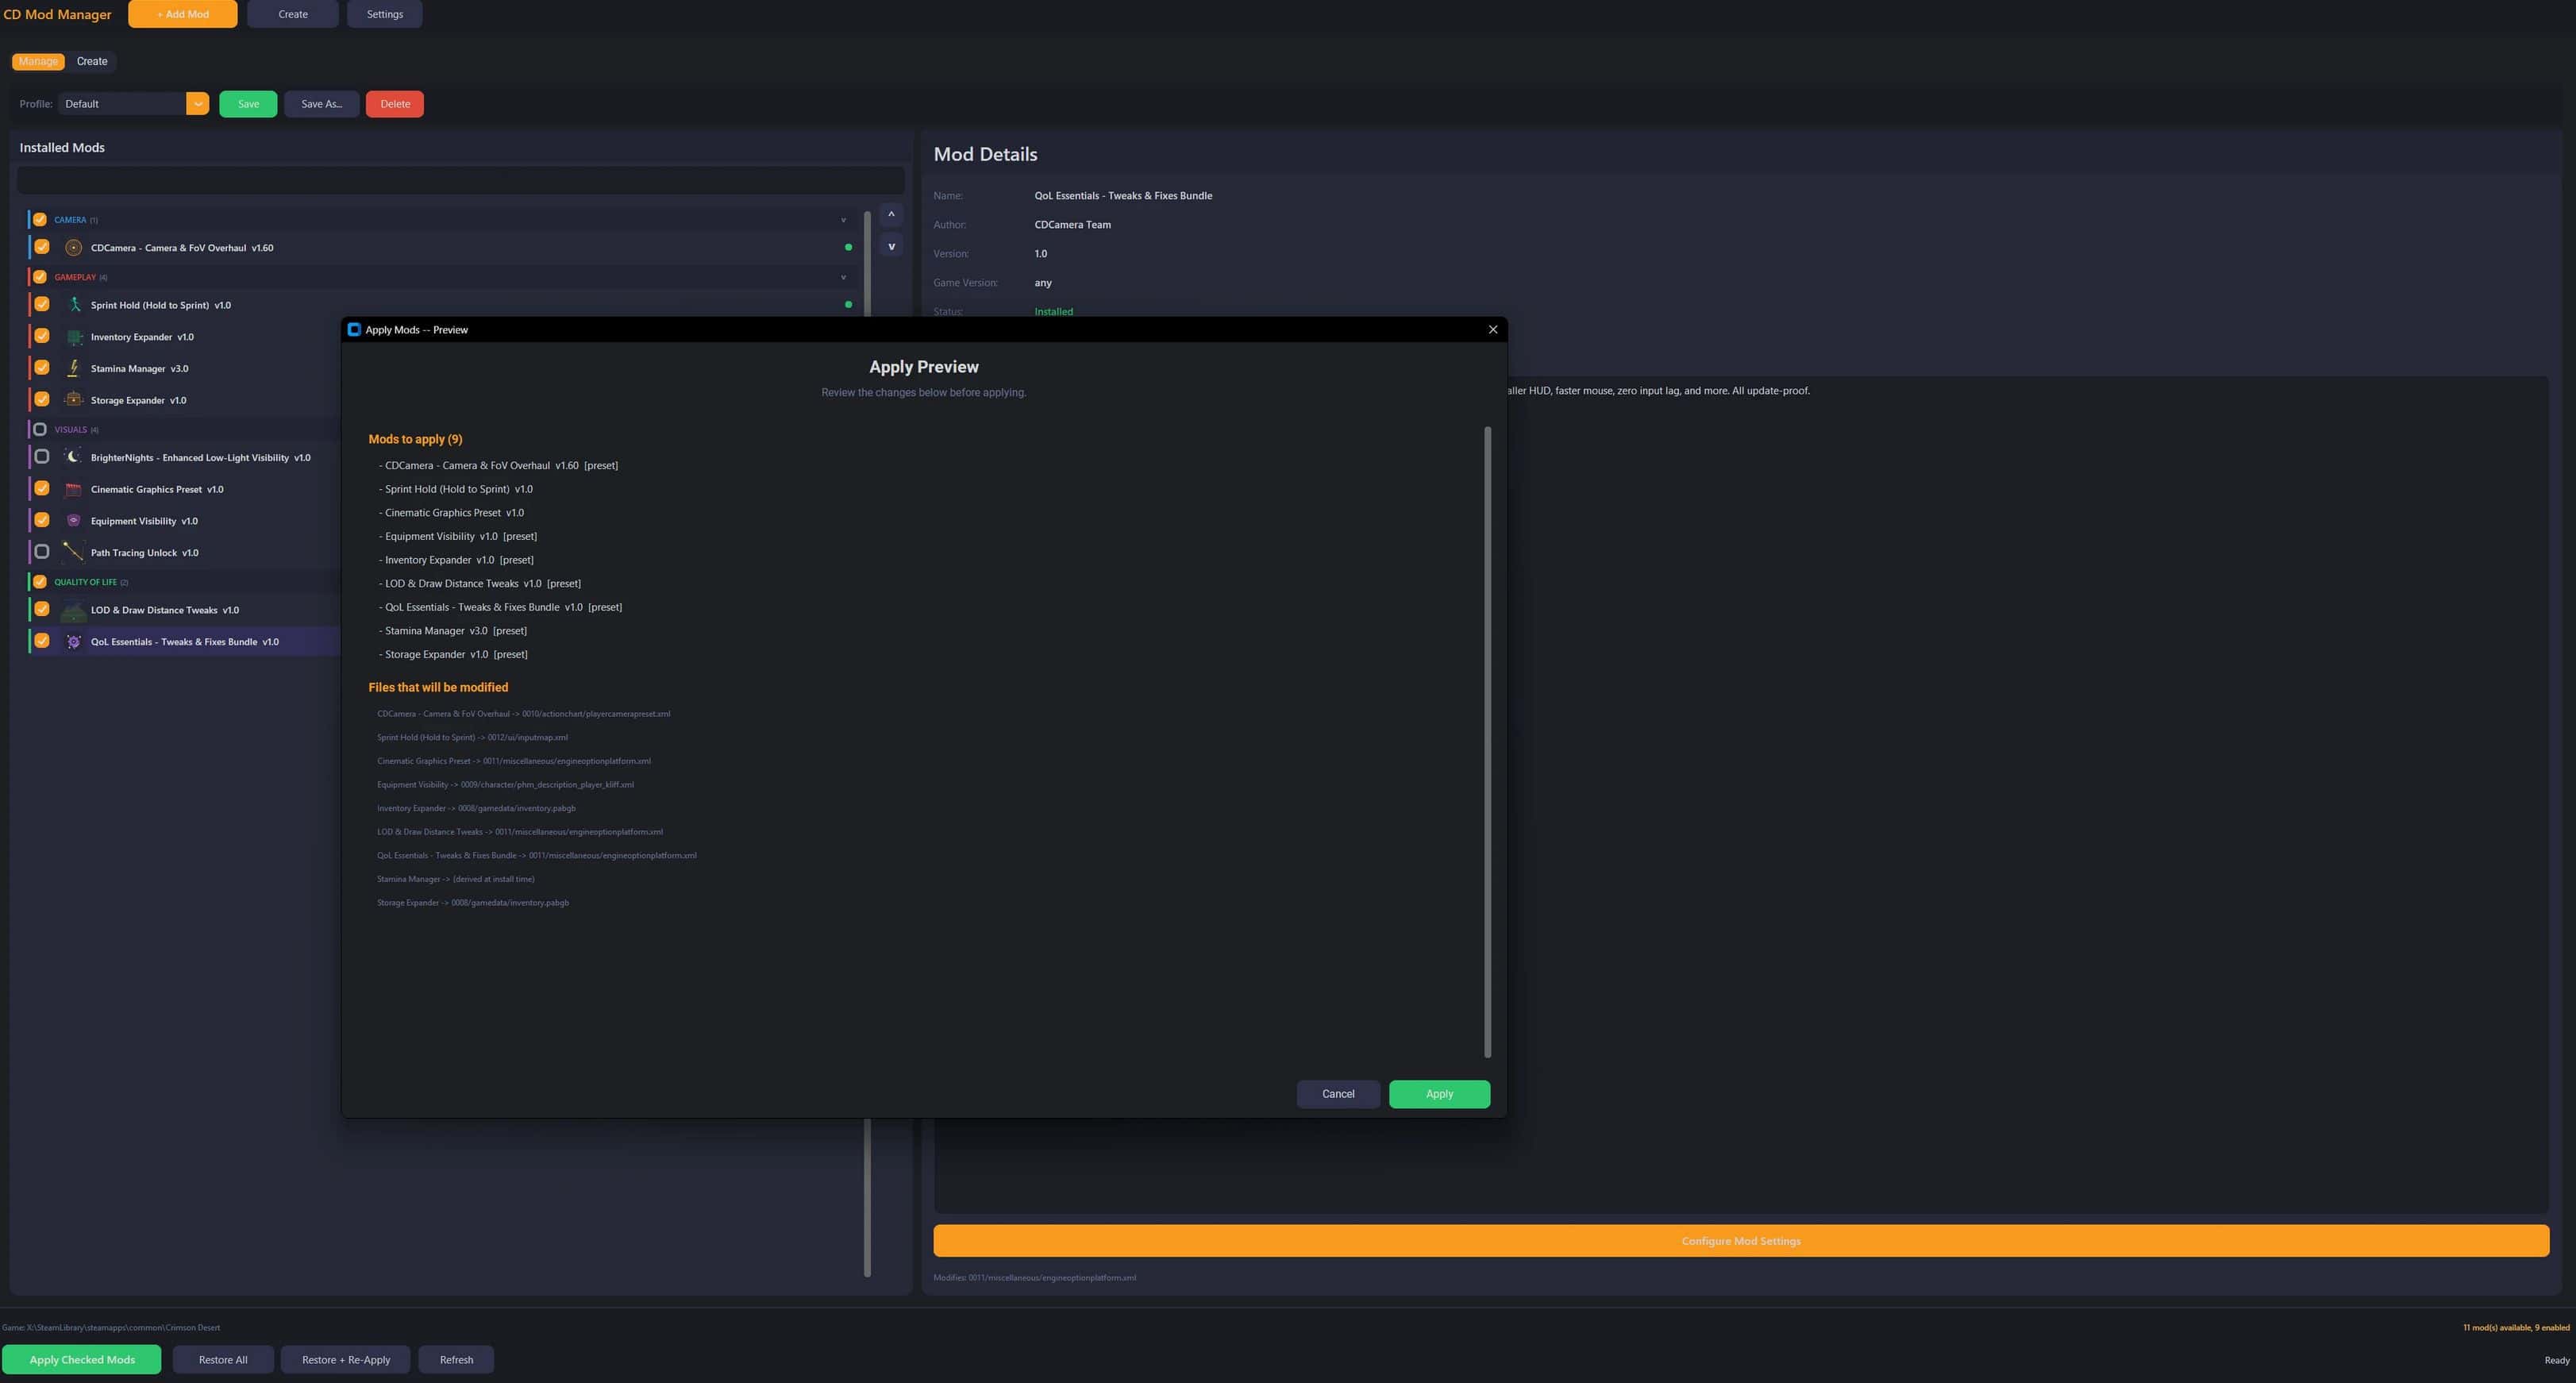Collapse the Camera category chevron
The width and height of the screenshot is (2576, 1383).
click(843, 220)
